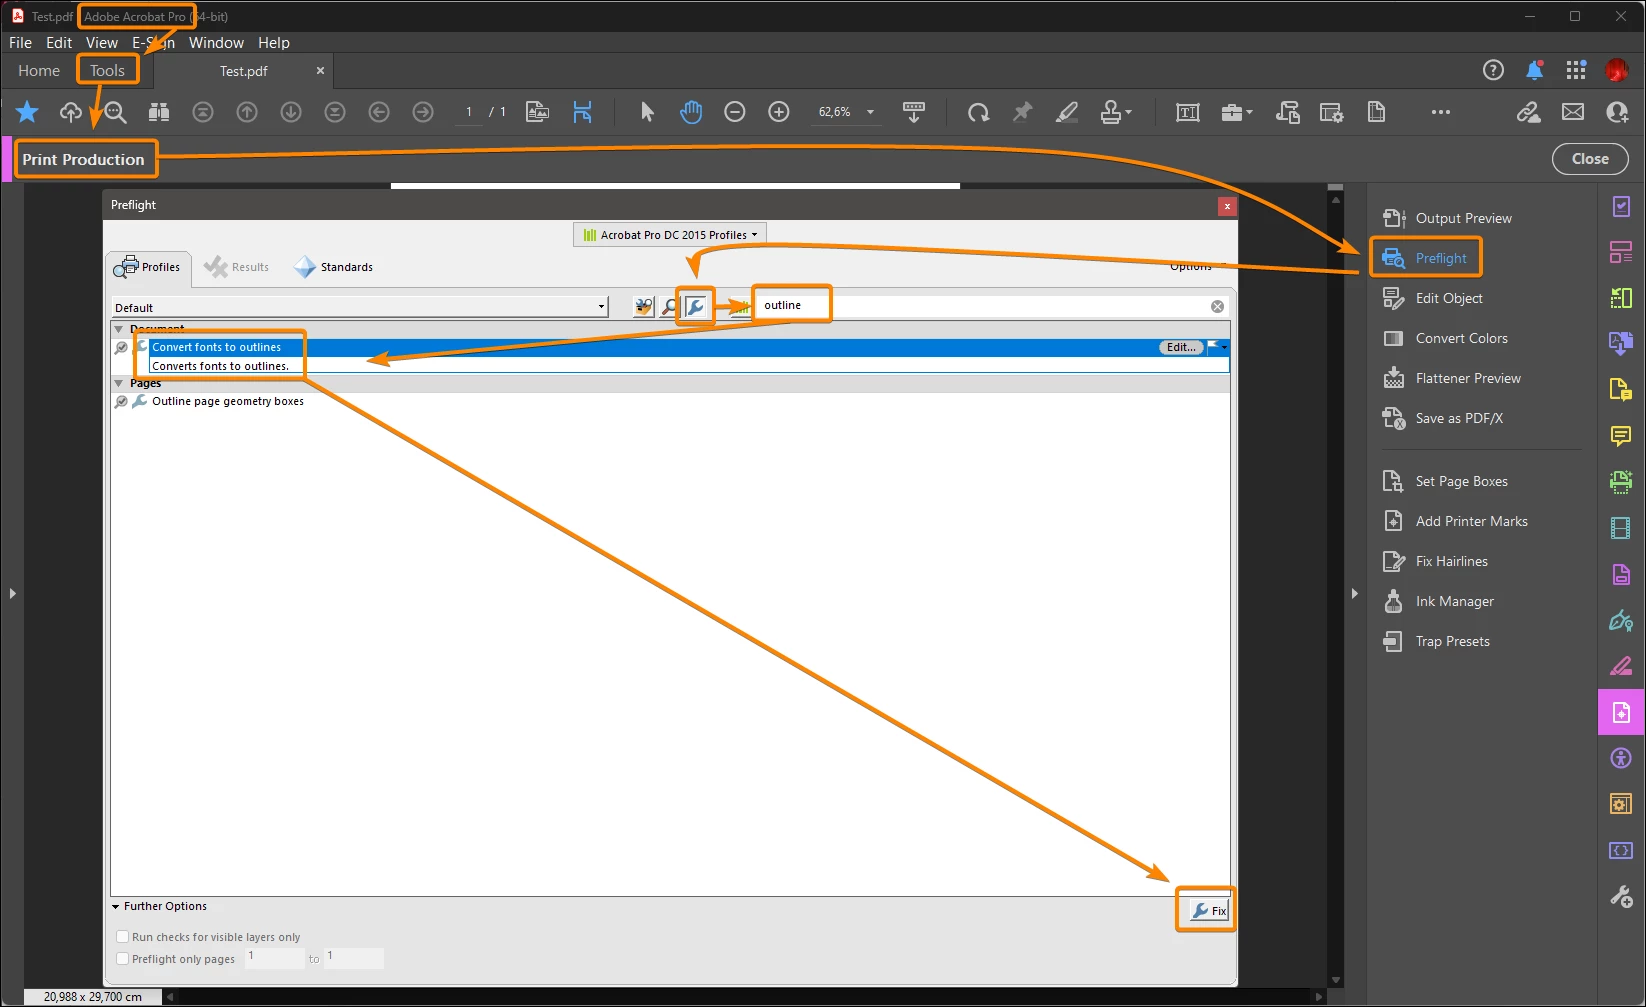Click the highlighter pen icon
This screenshot has width=1646, height=1007.
[1067, 112]
